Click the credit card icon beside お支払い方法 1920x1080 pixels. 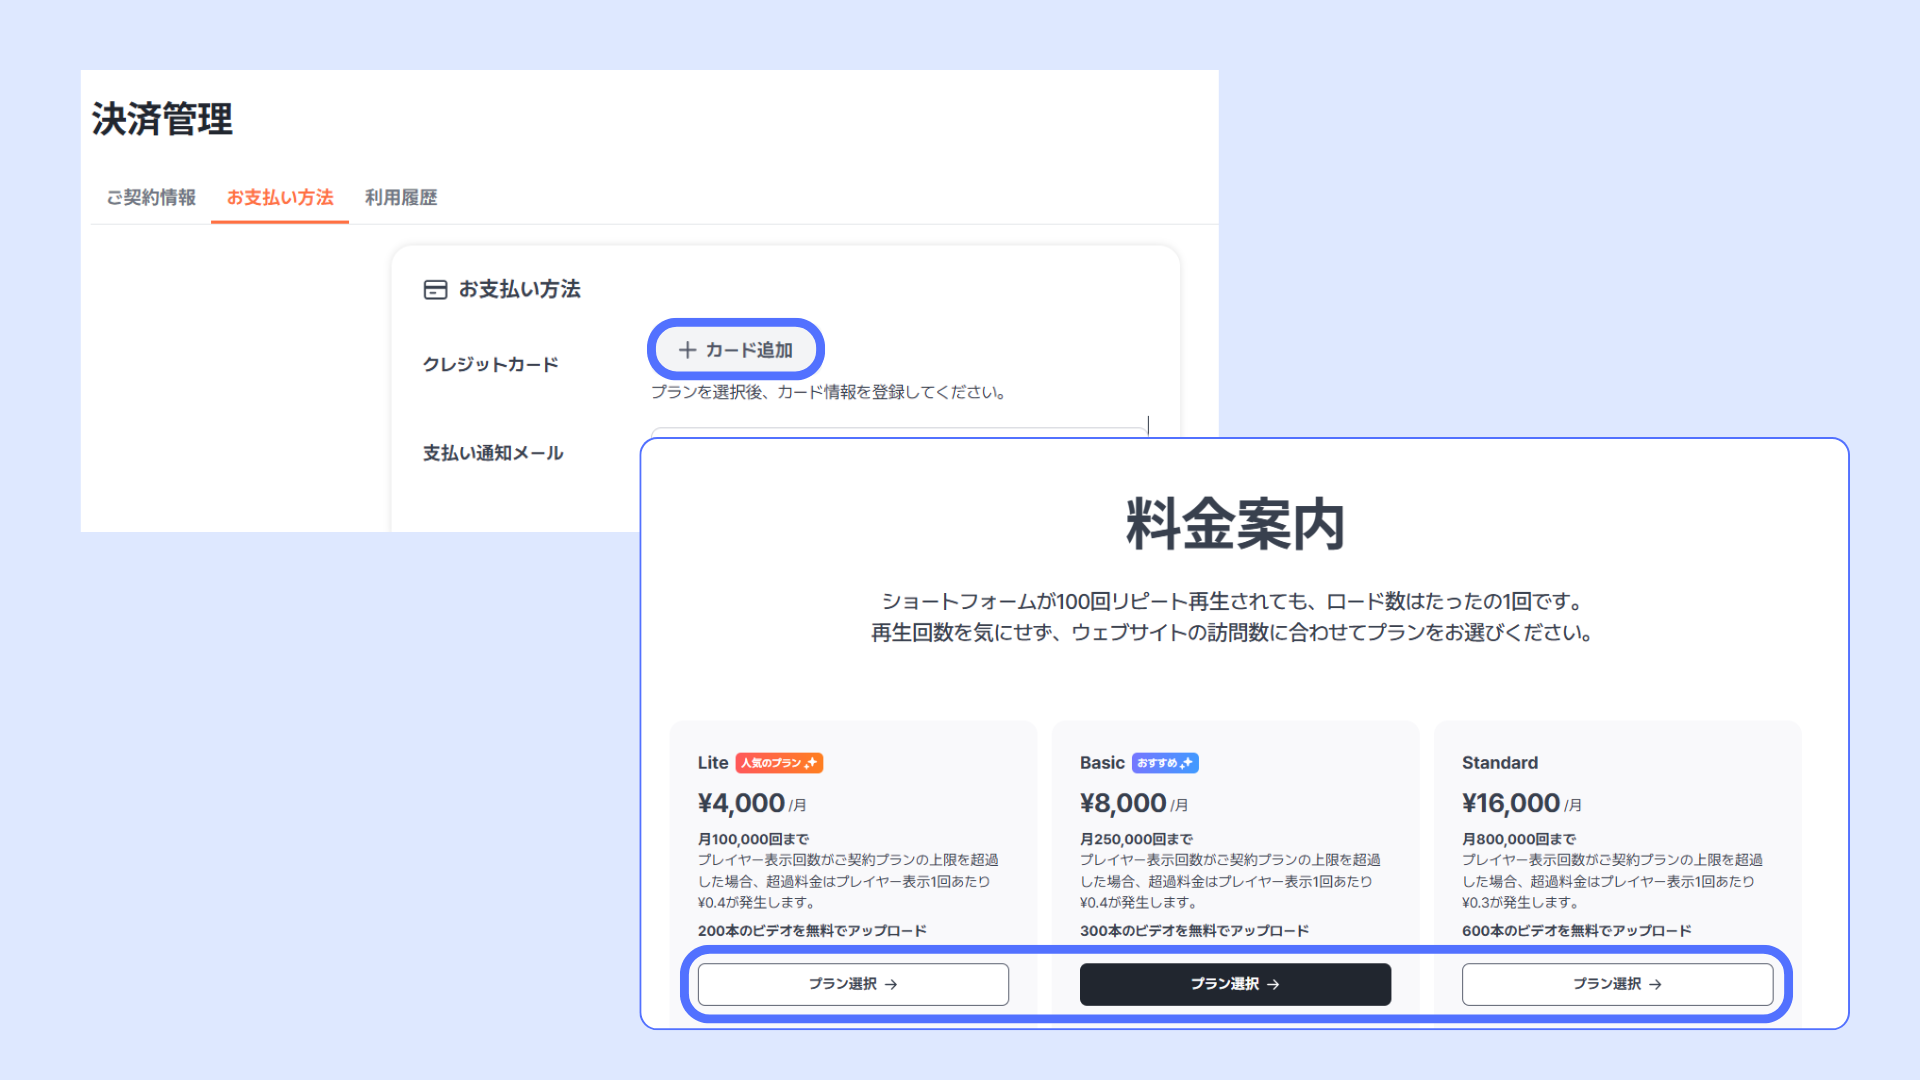click(x=435, y=290)
